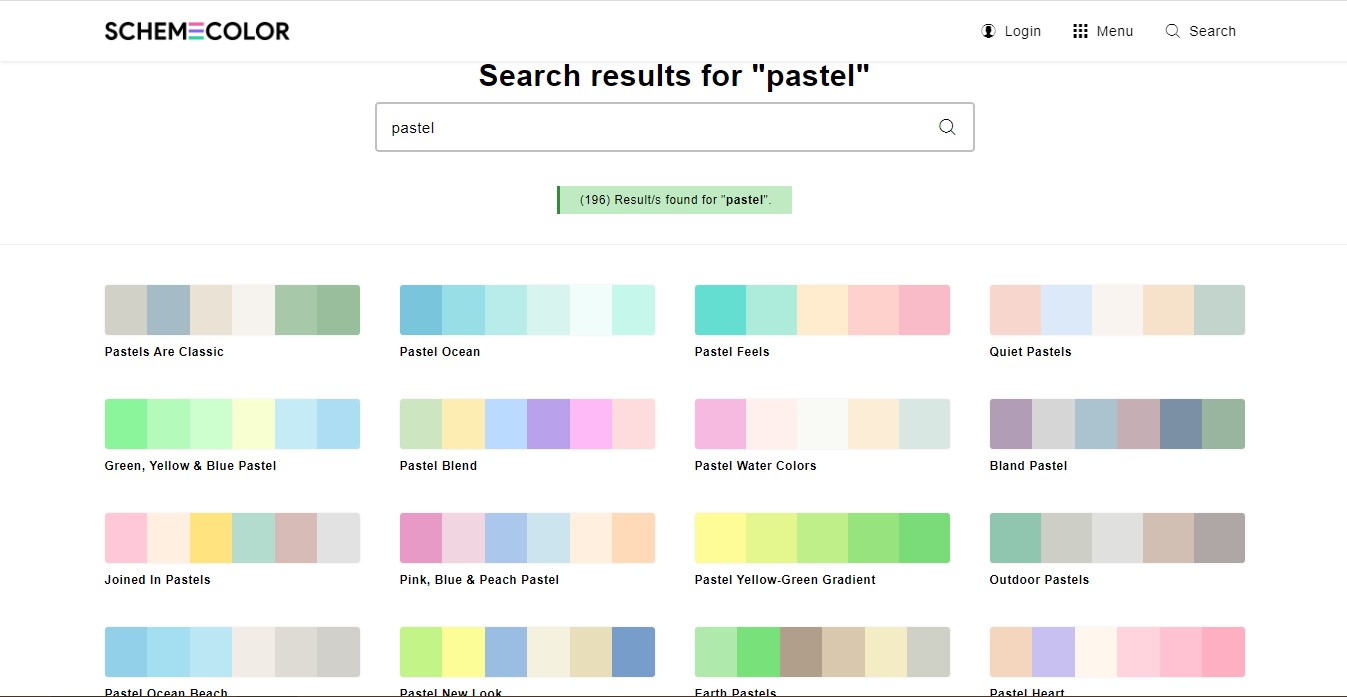Select the Quiet Pastels palette thumbnail
1347x697 pixels.
pyautogui.click(x=1117, y=310)
